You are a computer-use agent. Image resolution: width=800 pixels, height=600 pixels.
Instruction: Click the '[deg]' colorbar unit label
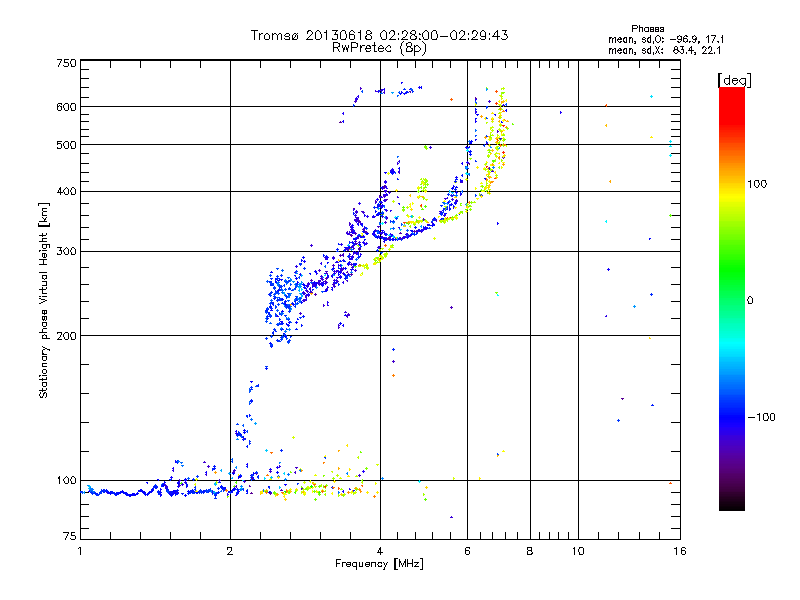click(734, 80)
